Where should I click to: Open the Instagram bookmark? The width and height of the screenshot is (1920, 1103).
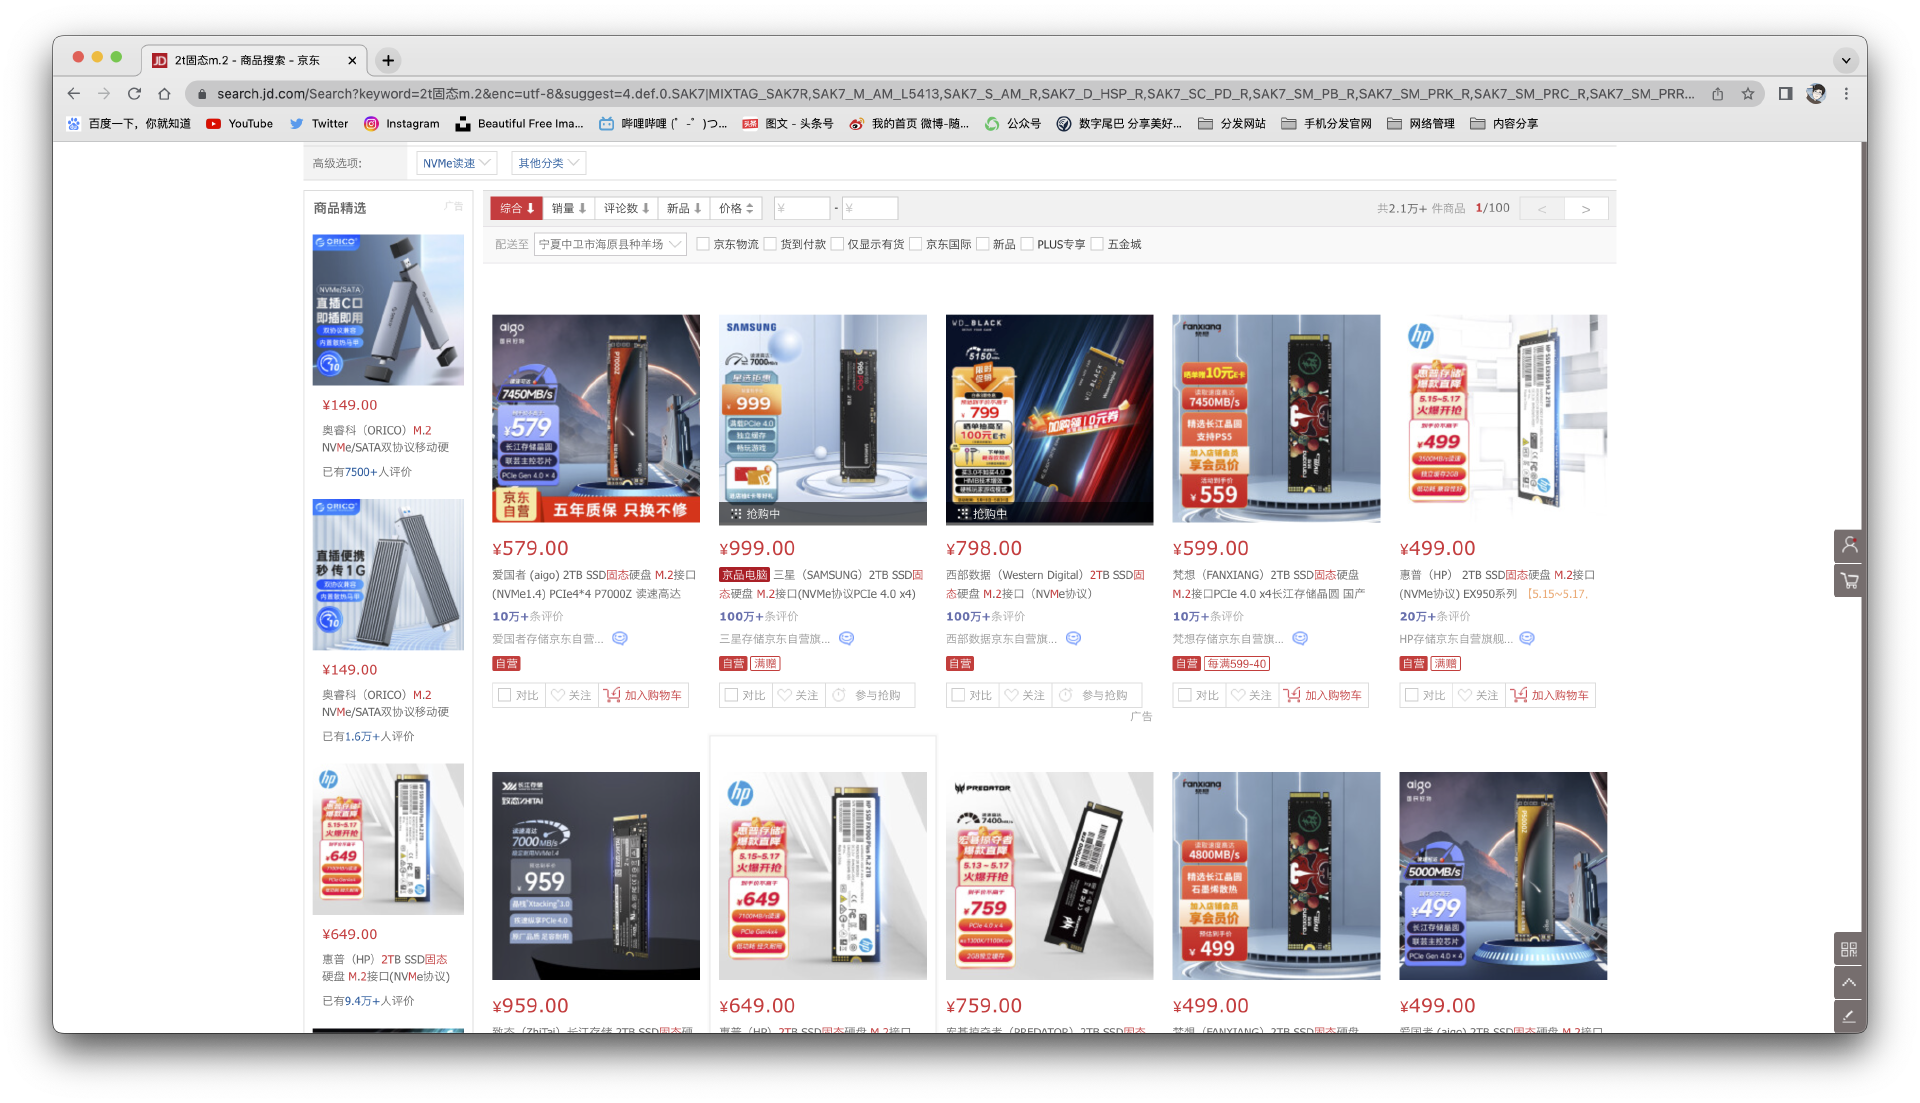[x=402, y=124]
